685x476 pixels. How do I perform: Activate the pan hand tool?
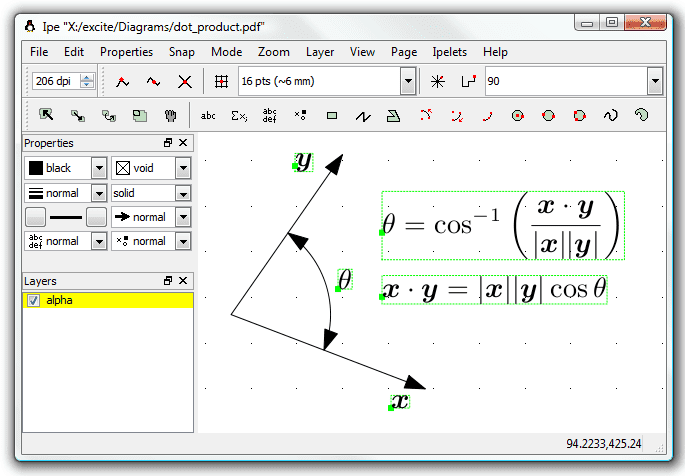click(170, 116)
